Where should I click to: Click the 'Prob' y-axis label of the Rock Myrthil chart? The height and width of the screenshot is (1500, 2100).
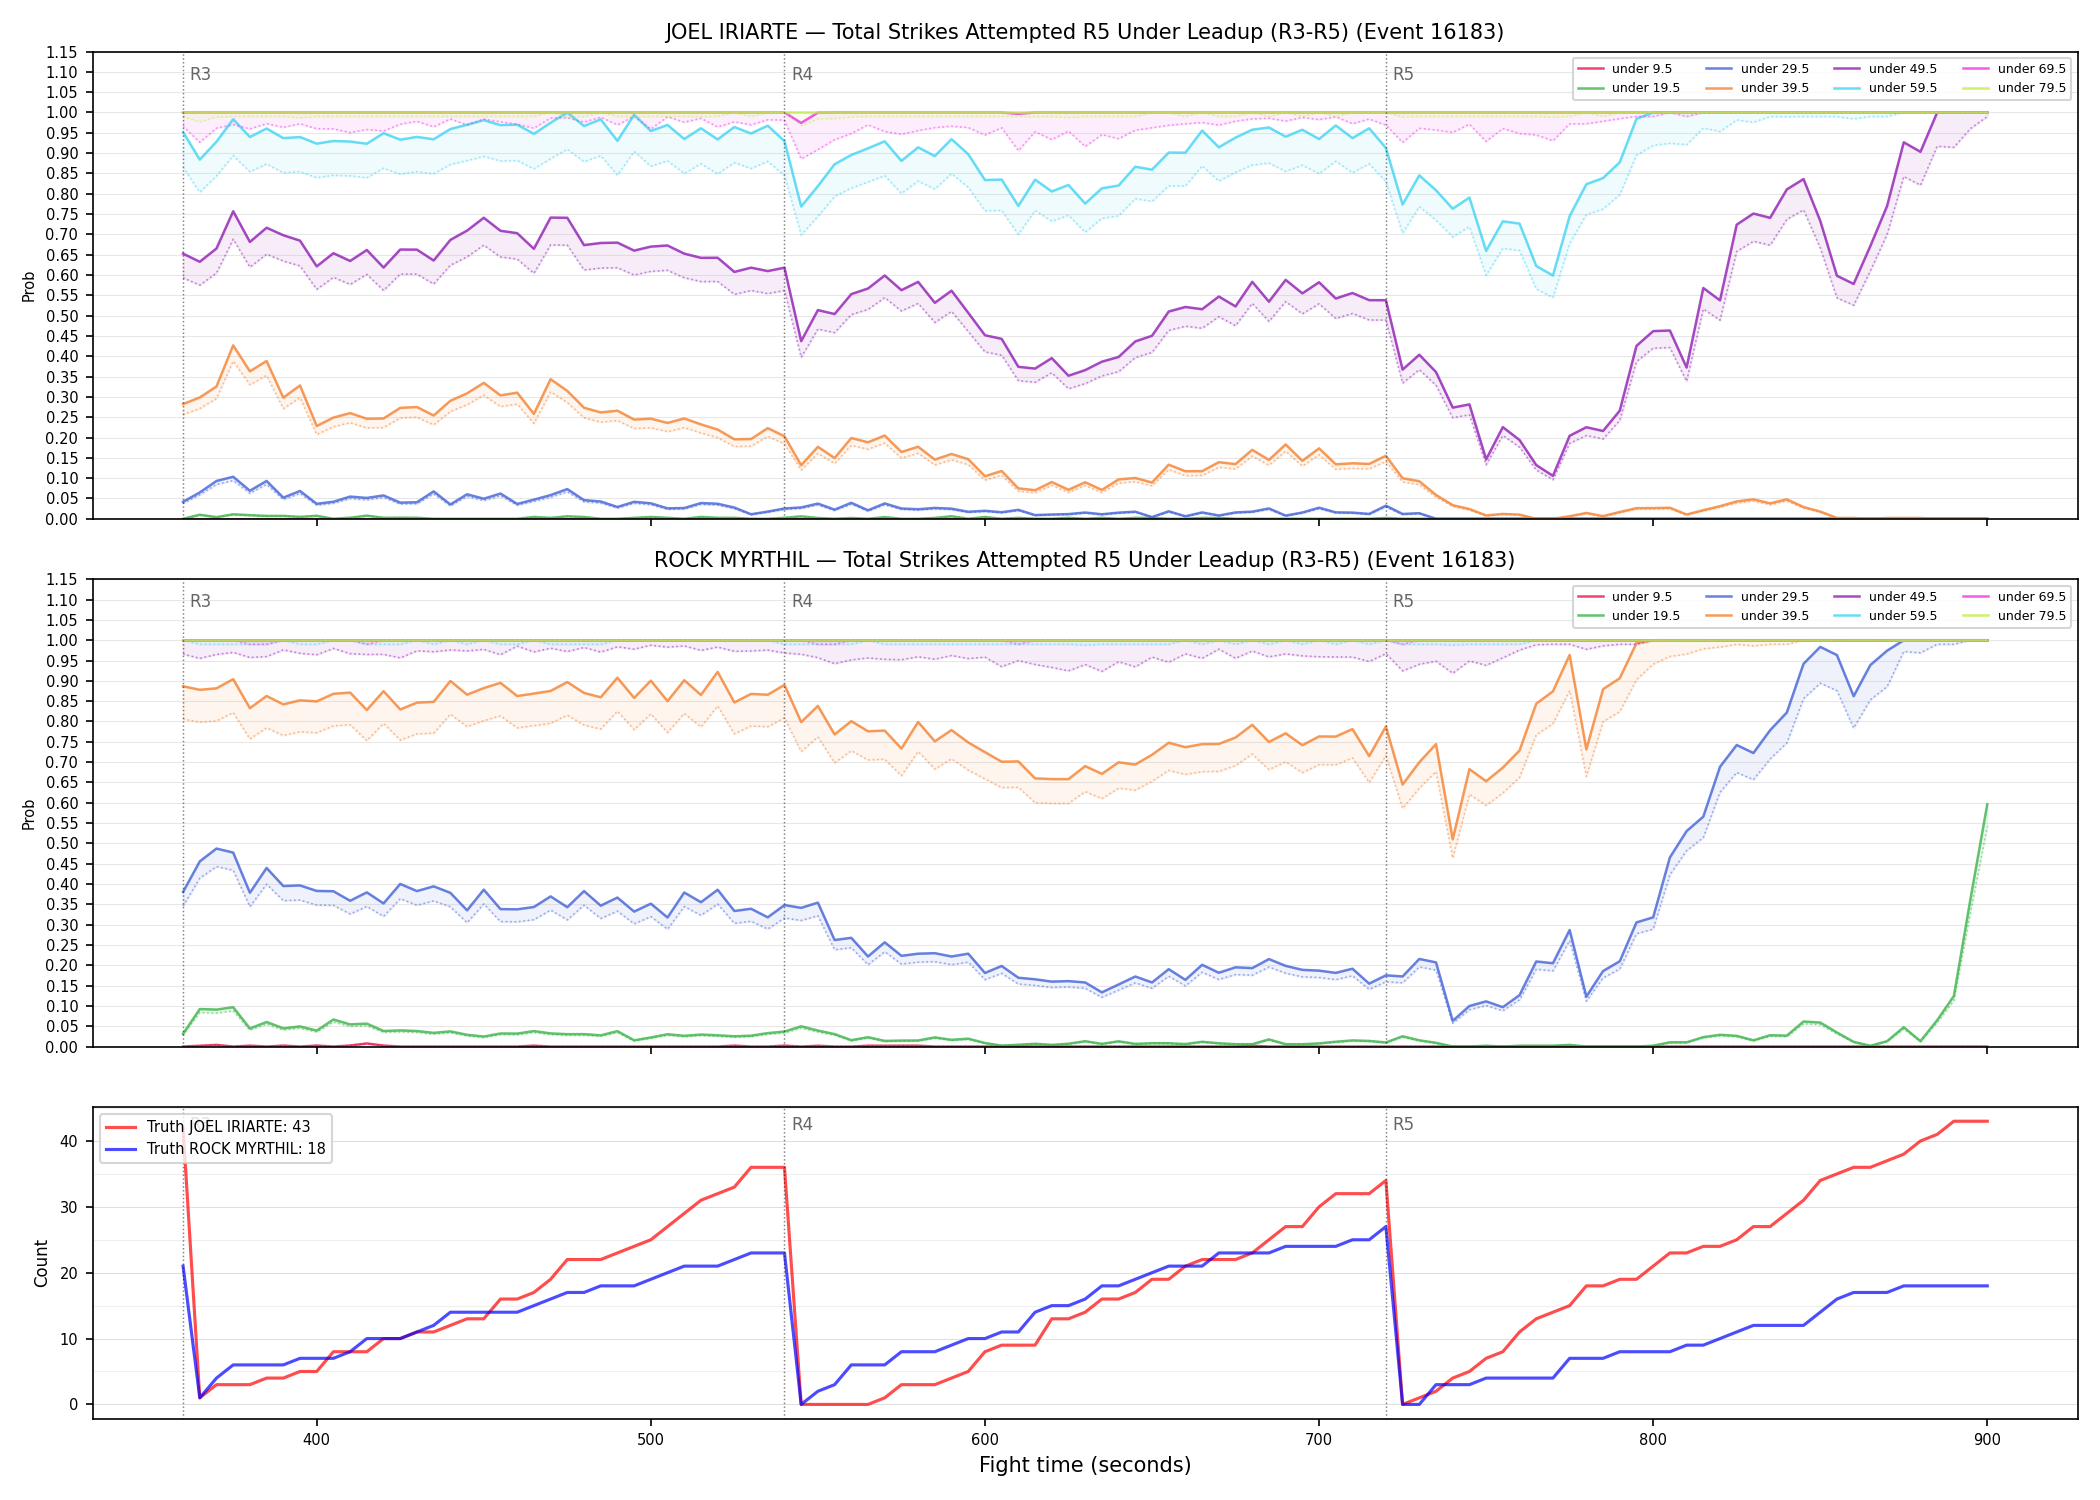click(29, 814)
